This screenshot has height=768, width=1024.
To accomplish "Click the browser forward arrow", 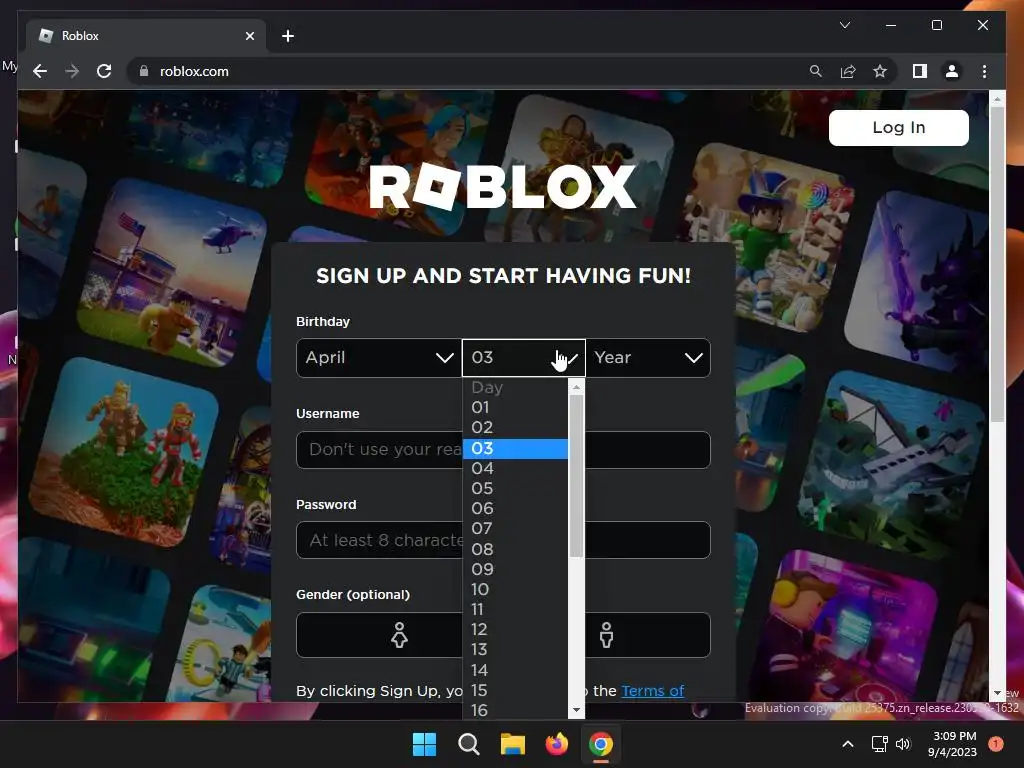I will 72,71.
